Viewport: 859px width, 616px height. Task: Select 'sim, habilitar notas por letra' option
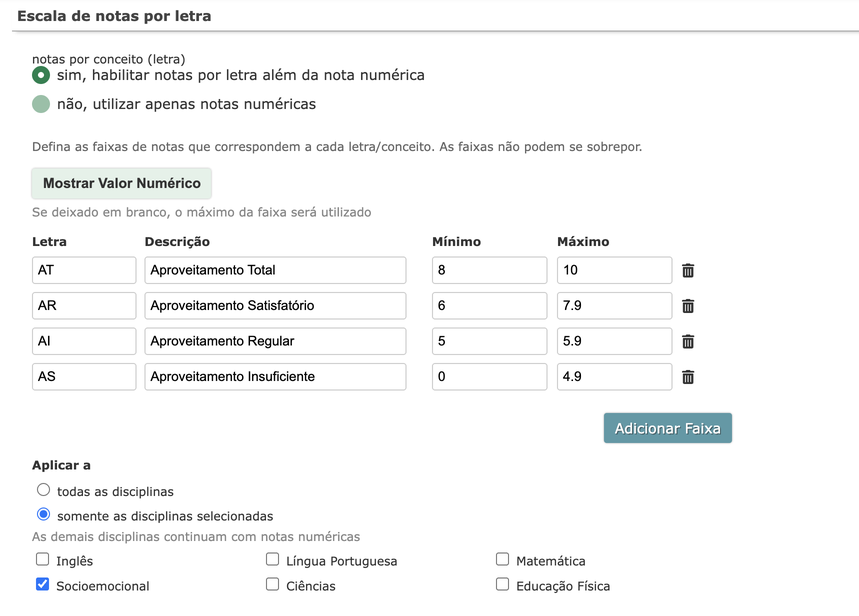point(41,75)
